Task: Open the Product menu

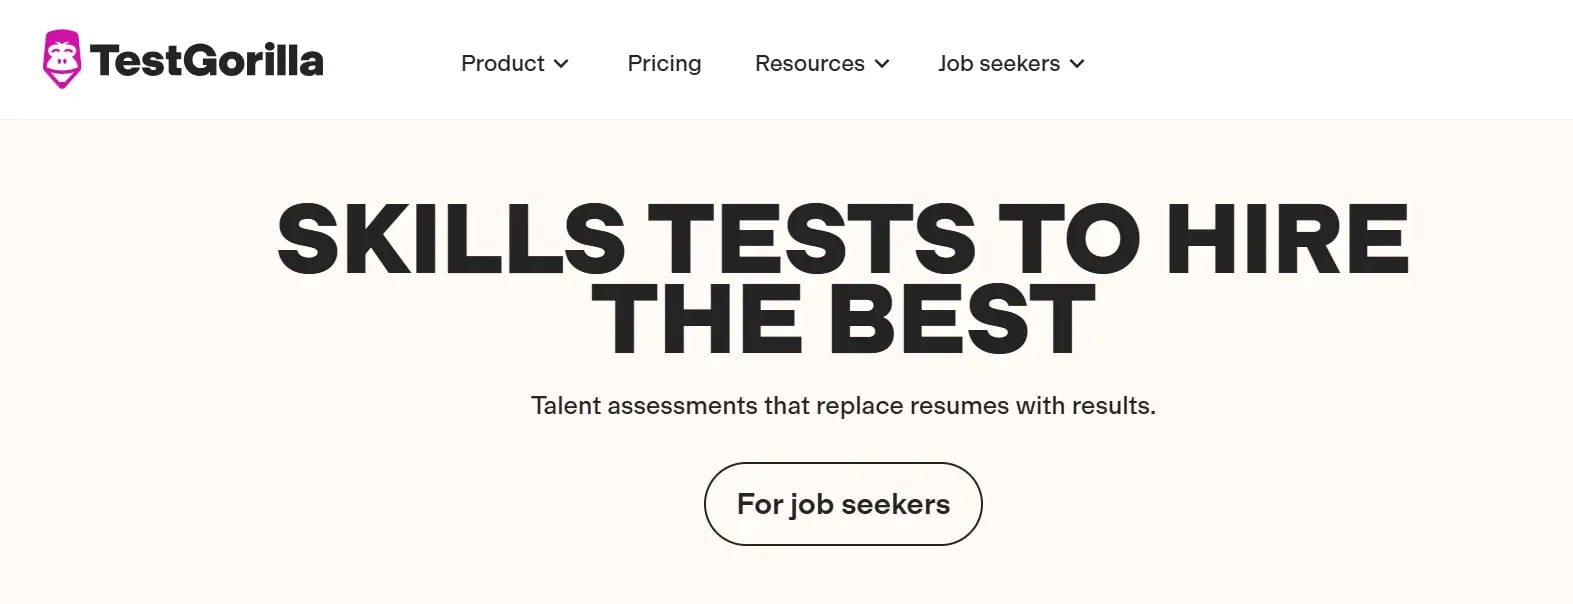Action: coord(515,63)
